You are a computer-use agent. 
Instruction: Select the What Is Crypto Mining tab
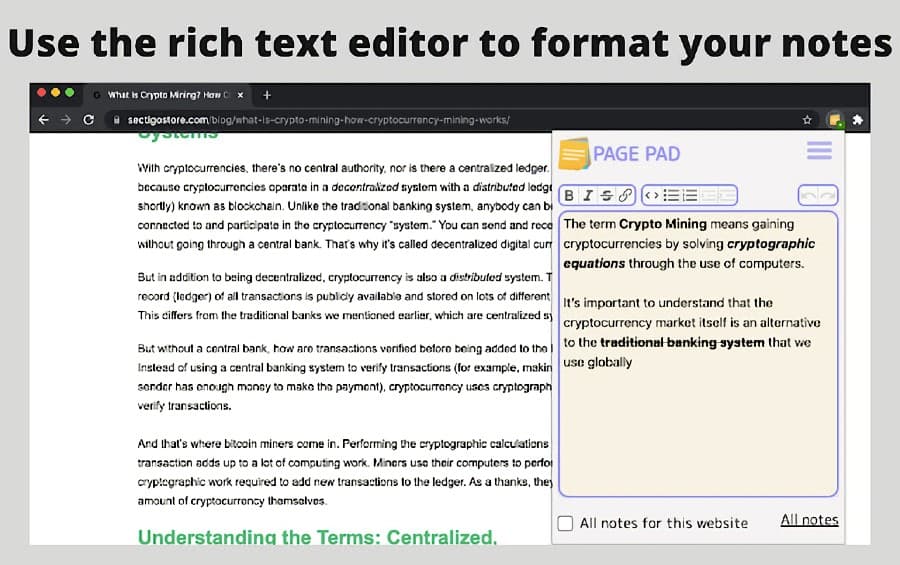(168, 95)
